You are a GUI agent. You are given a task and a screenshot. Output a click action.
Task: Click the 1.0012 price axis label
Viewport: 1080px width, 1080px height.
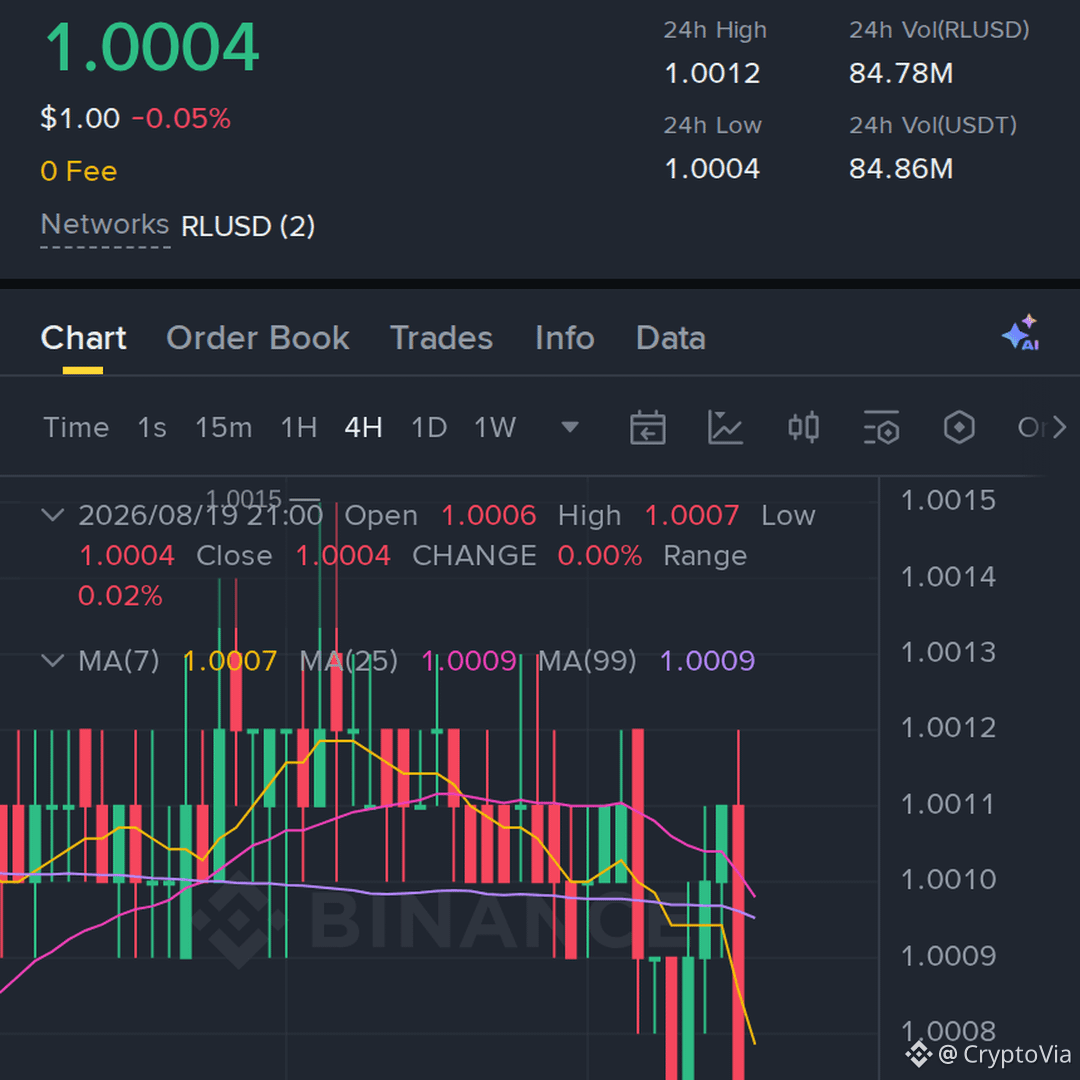(948, 728)
